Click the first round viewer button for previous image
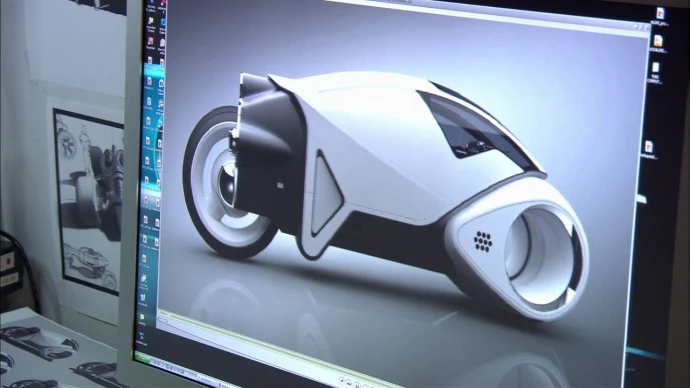The height and width of the screenshot is (388, 690). (341, 380)
